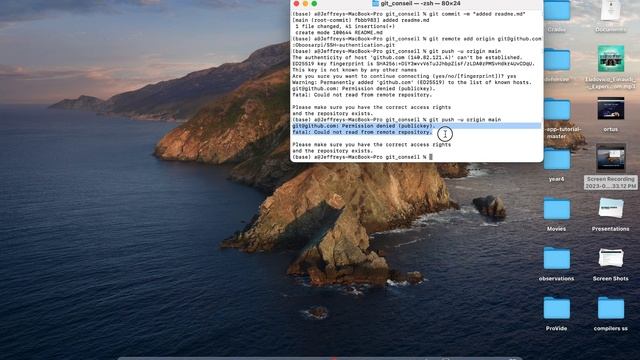Click the '1 file changed, 41 insertions' line
The height and width of the screenshot is (360, 640).
[345, 26]
